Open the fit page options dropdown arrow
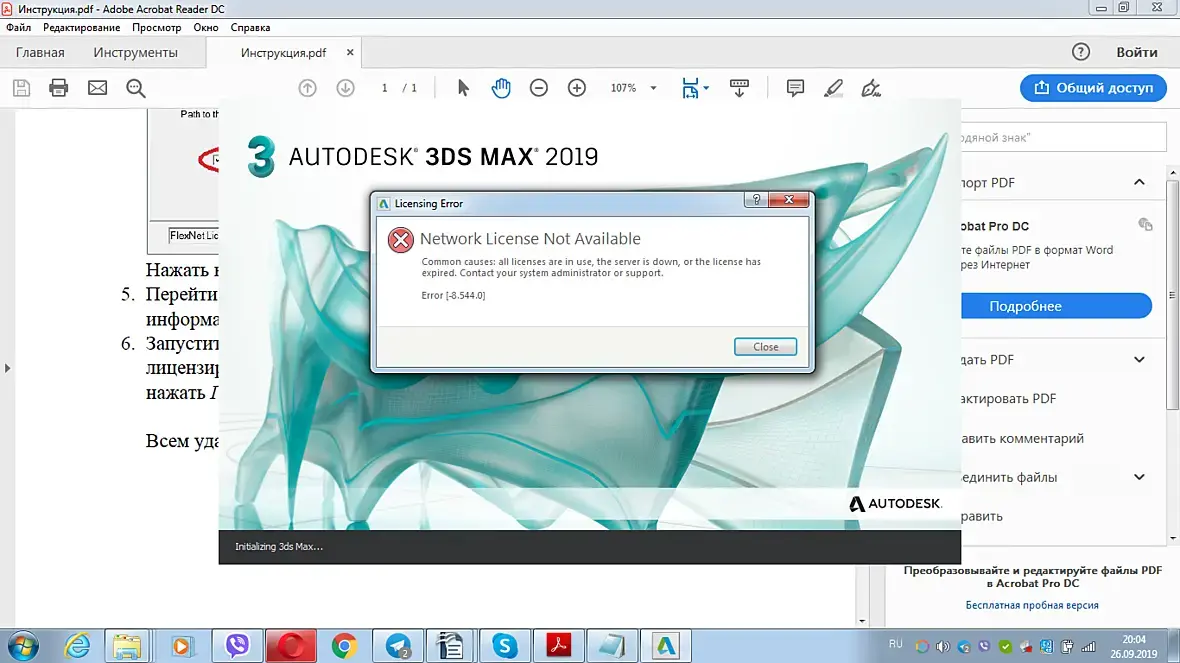This screenshot has width=1180, height=663. click(x=706, y=88)
